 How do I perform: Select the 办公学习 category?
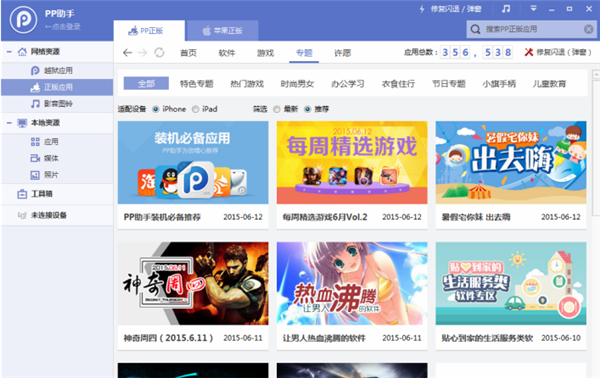click(x=348, y=84)
